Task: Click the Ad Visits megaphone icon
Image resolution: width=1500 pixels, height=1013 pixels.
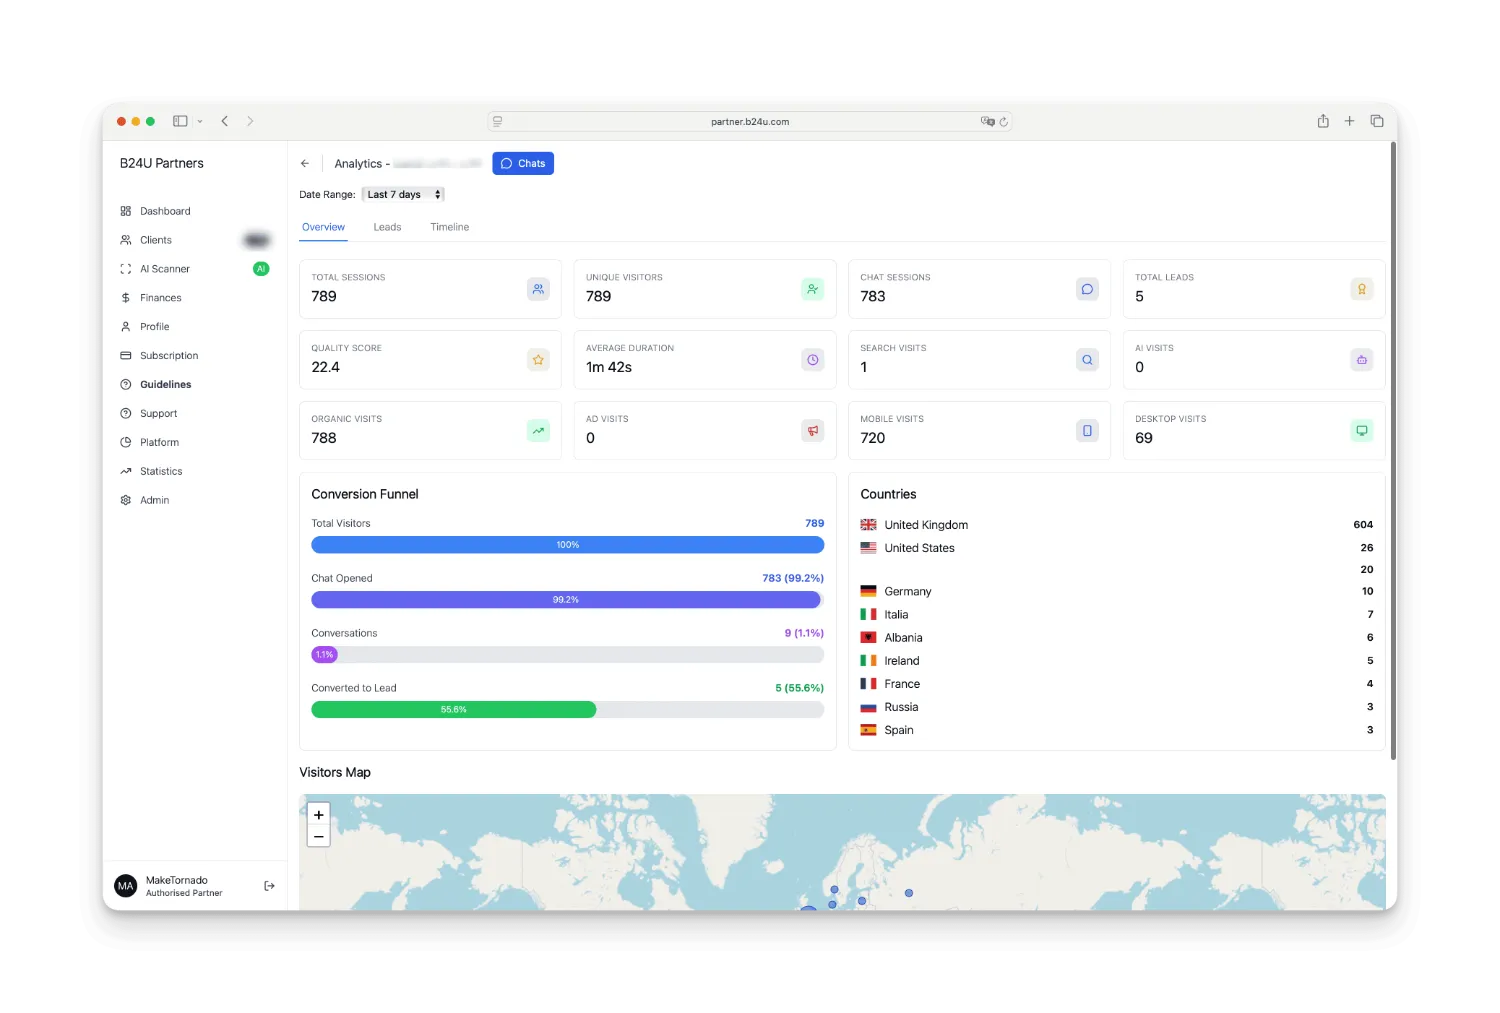Action: pyautogui.click(x=812, y=431)
